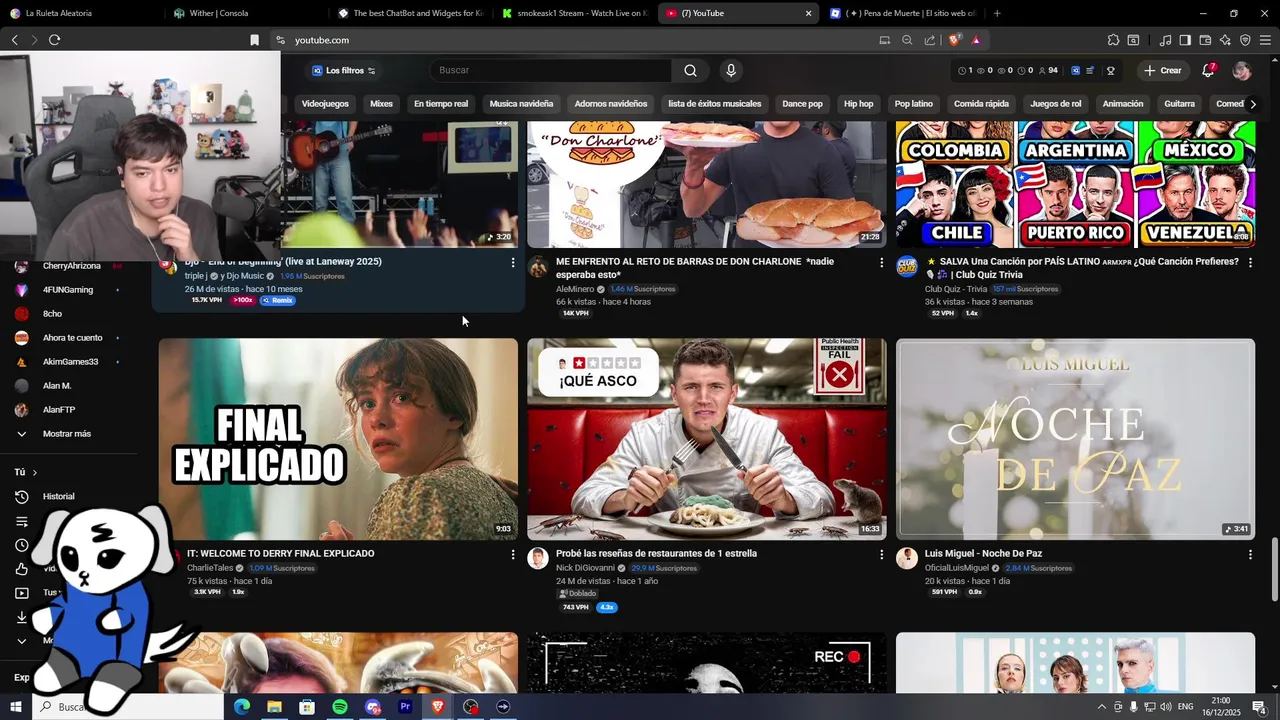Open the watch later clock icon in sidebar

click(21, 545)
